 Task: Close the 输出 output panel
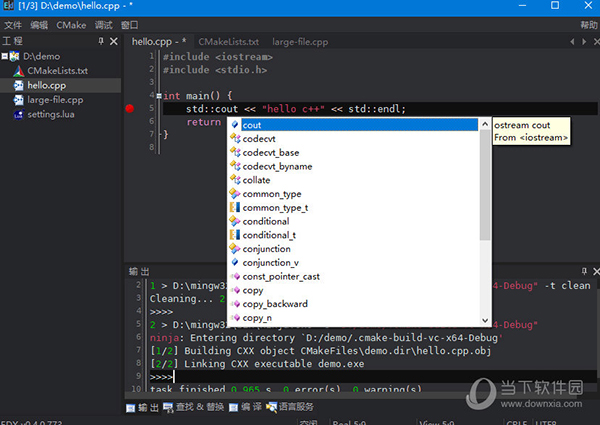point(596,271)
